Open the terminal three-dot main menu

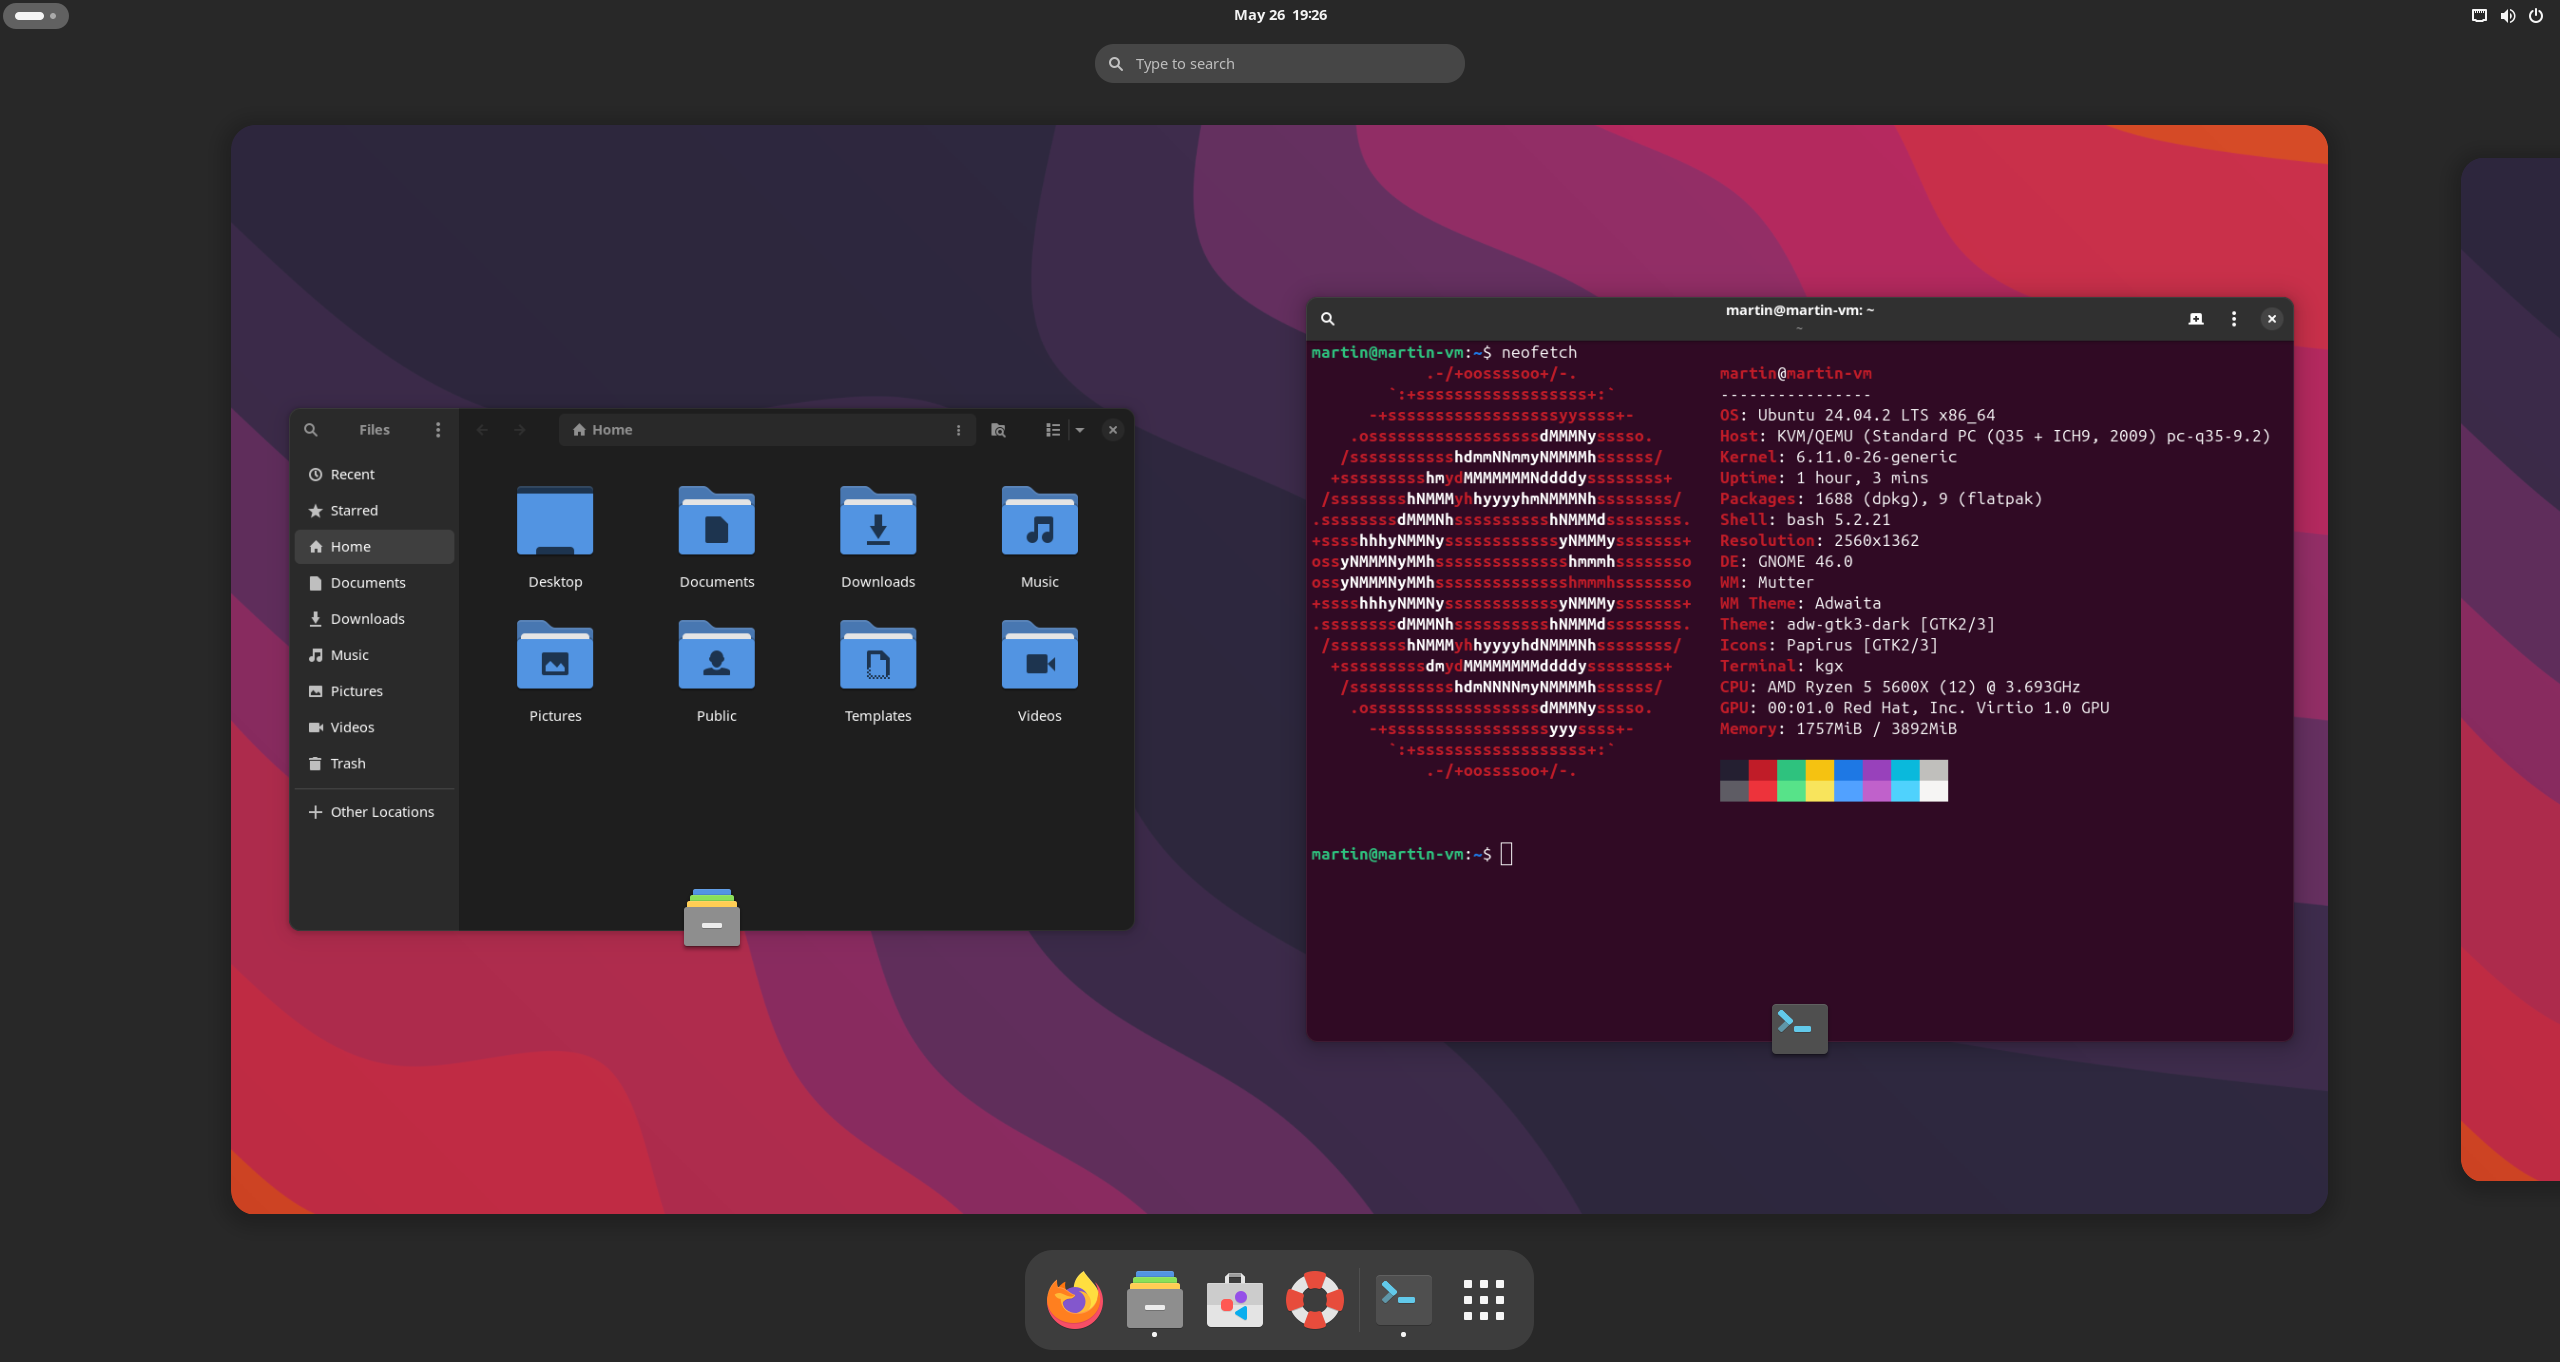[2234, 319]
